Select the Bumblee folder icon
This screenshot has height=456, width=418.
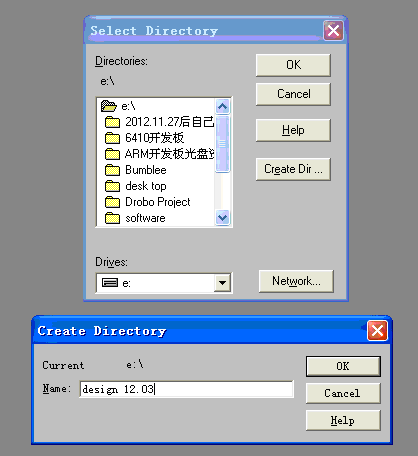point(112,170)
